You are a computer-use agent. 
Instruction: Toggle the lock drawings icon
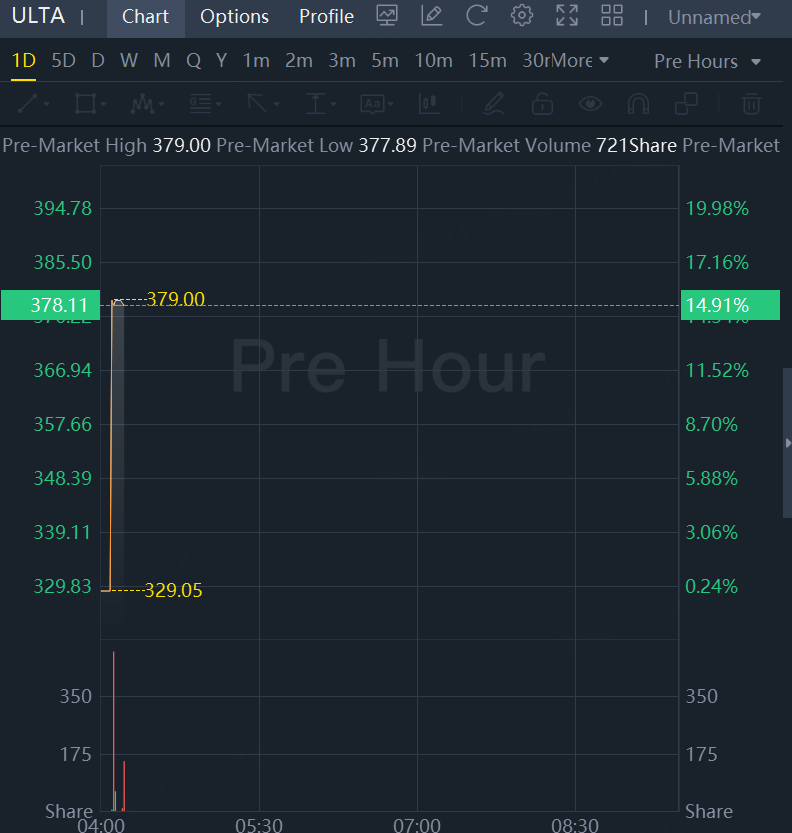(542, 103)
